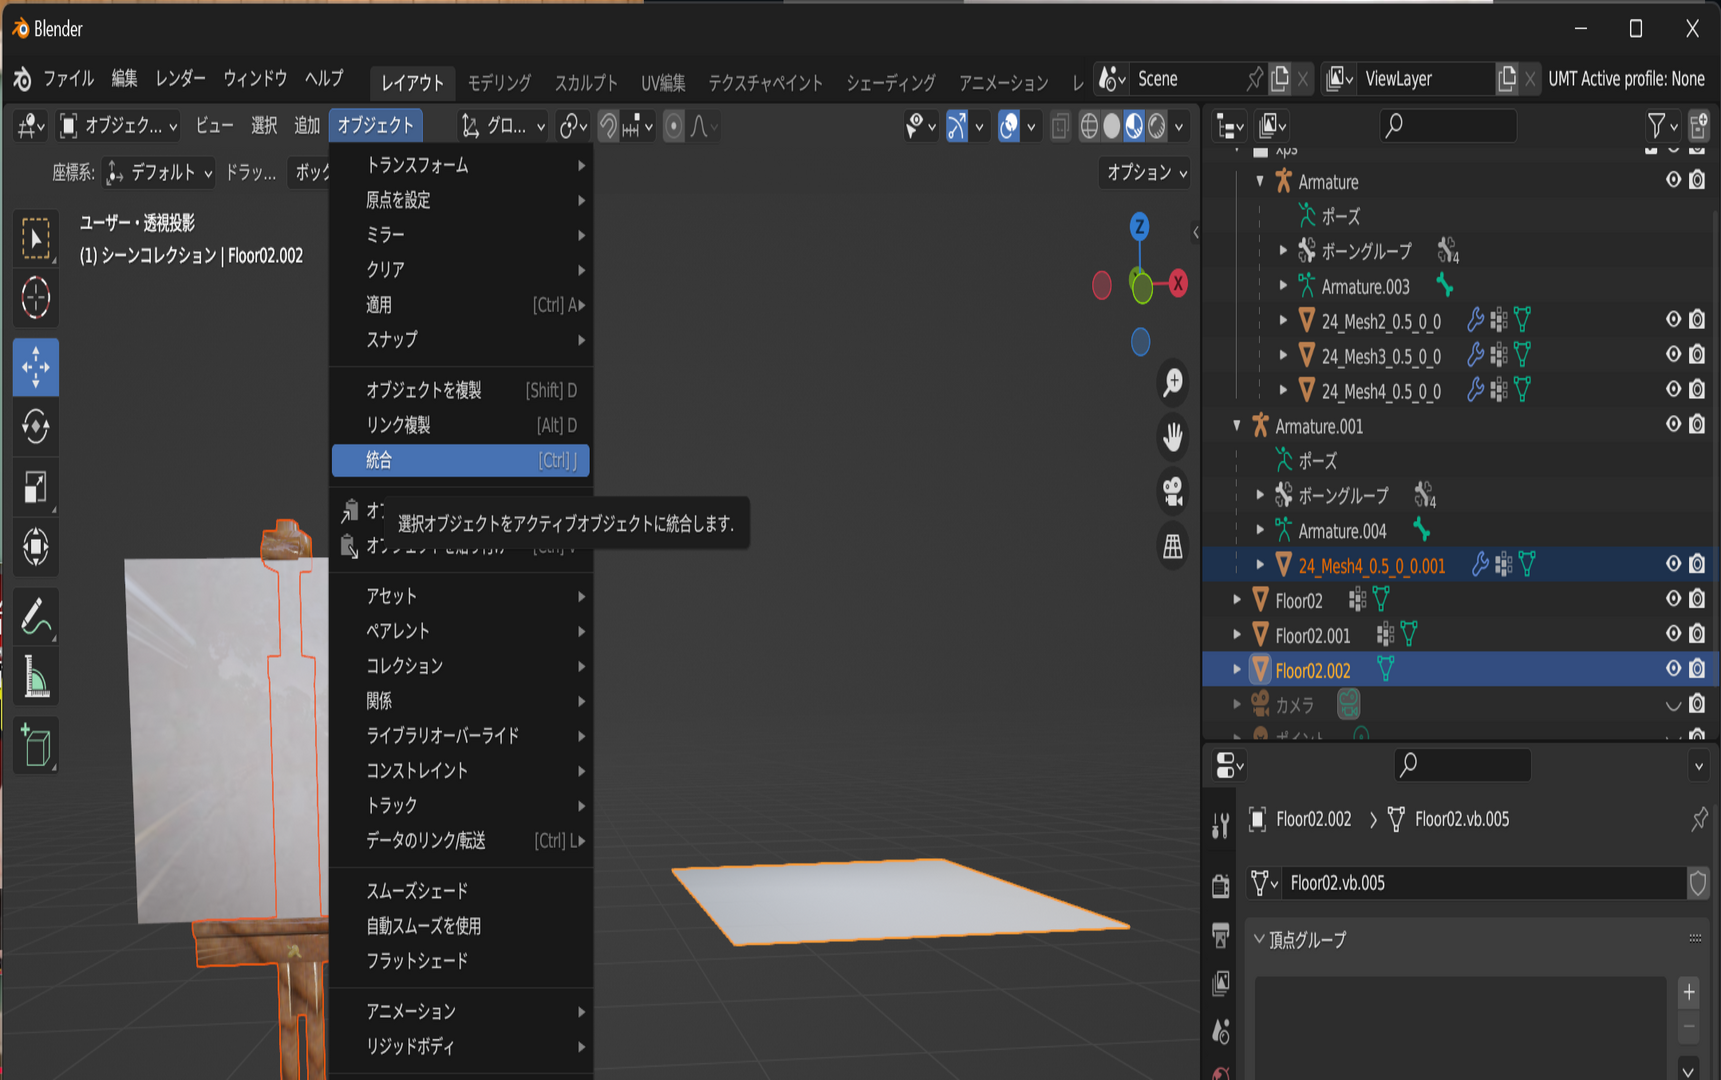The image size is (1721, 1080).
Task: Choose オブジェクトを複製 menu entry
Action: tap(461, 390)
